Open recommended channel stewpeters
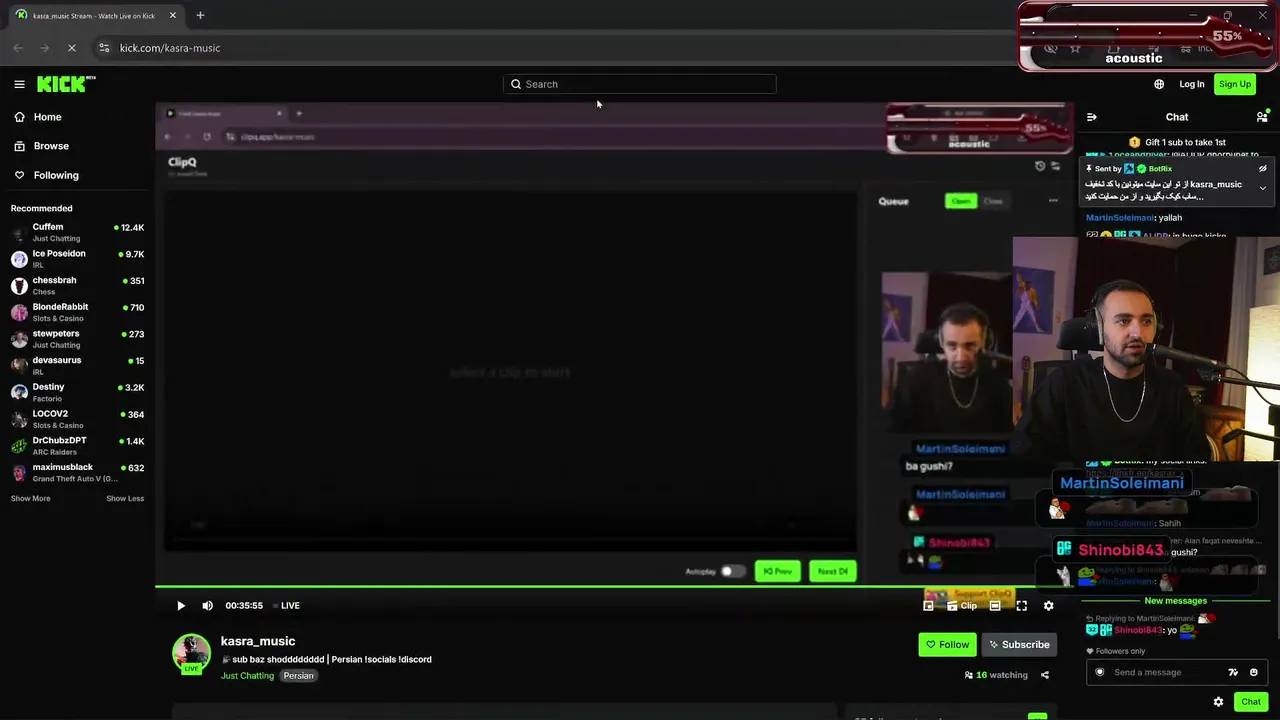 click(x=77, y=339)
